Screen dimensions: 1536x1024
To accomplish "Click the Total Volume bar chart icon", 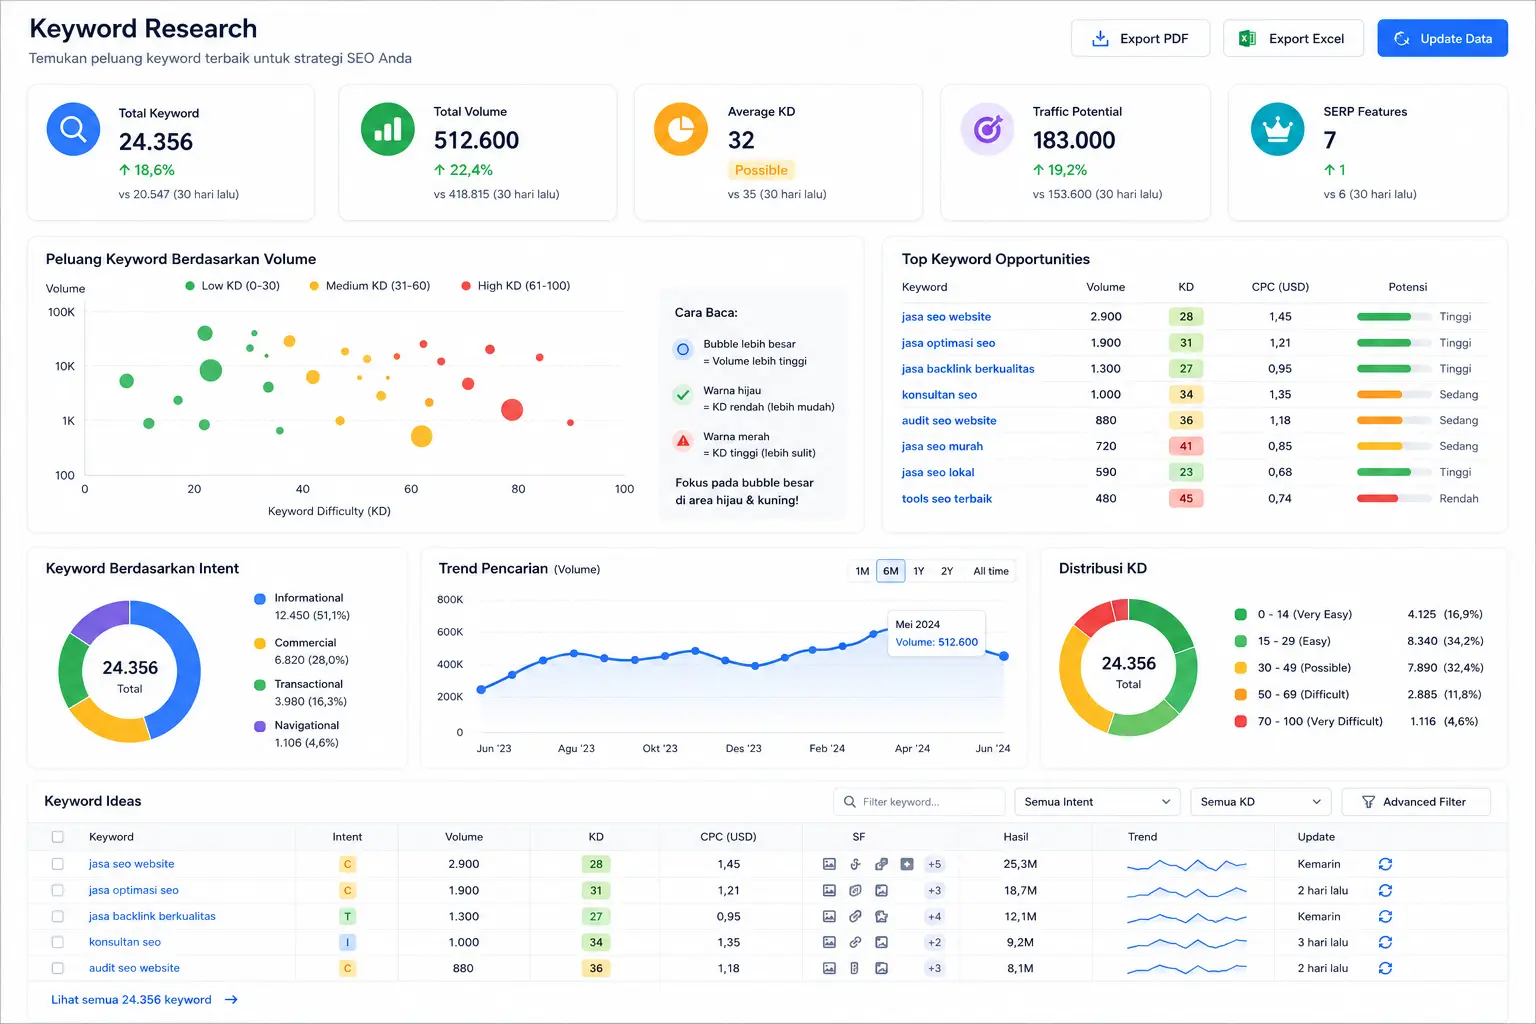I will click(387, 129).
